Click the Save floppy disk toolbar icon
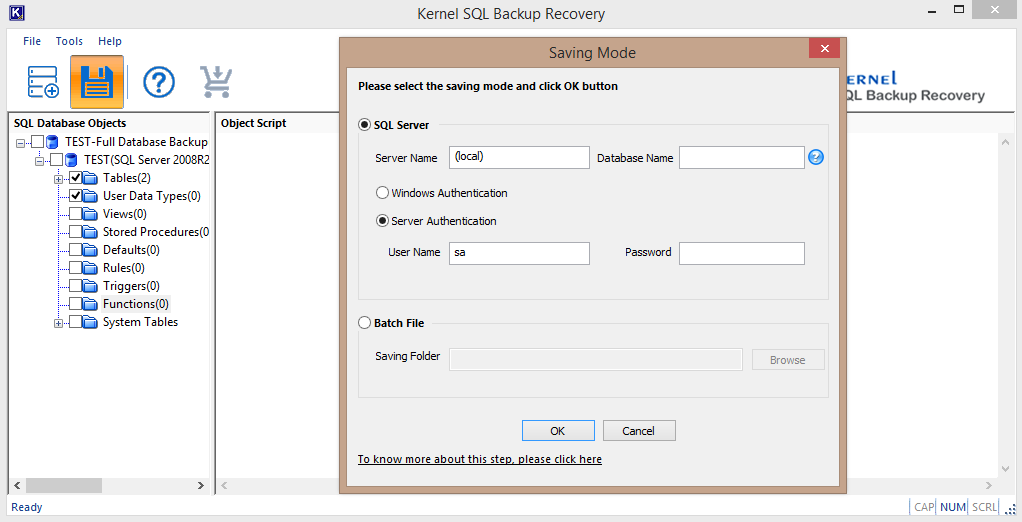Image resolution: width=1022 pixels, height=522 pixels. [x=97, y=82]
